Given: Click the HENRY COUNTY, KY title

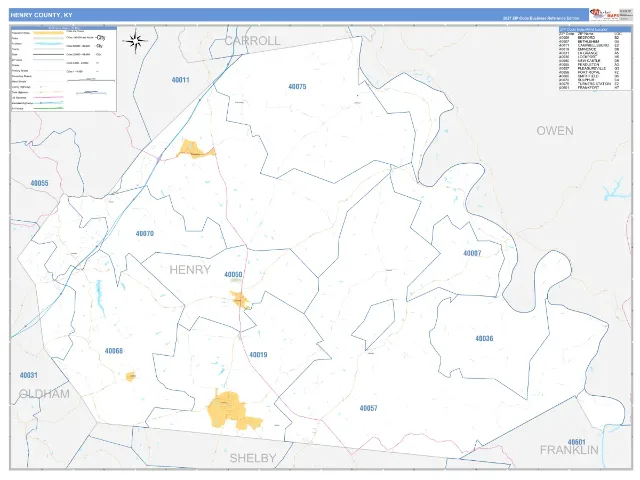Looking at the screenshot, I should coord(42,15).
